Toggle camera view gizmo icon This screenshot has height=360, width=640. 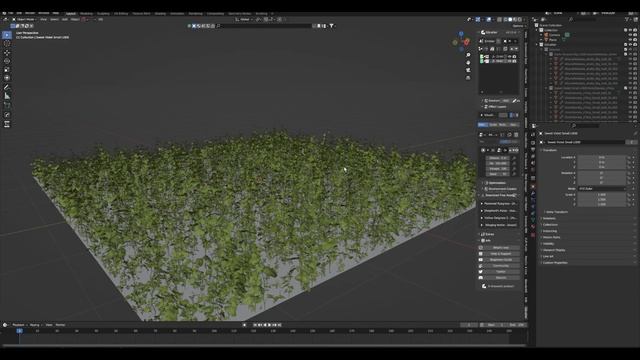click(468, 70)
